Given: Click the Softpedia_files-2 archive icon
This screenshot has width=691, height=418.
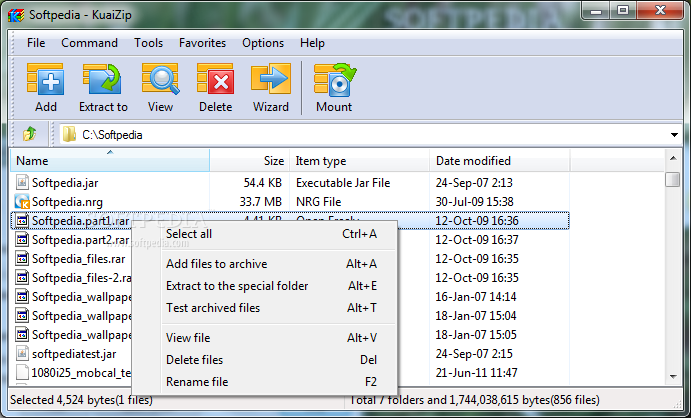Looking at the screenshot, I should (22, 277).
